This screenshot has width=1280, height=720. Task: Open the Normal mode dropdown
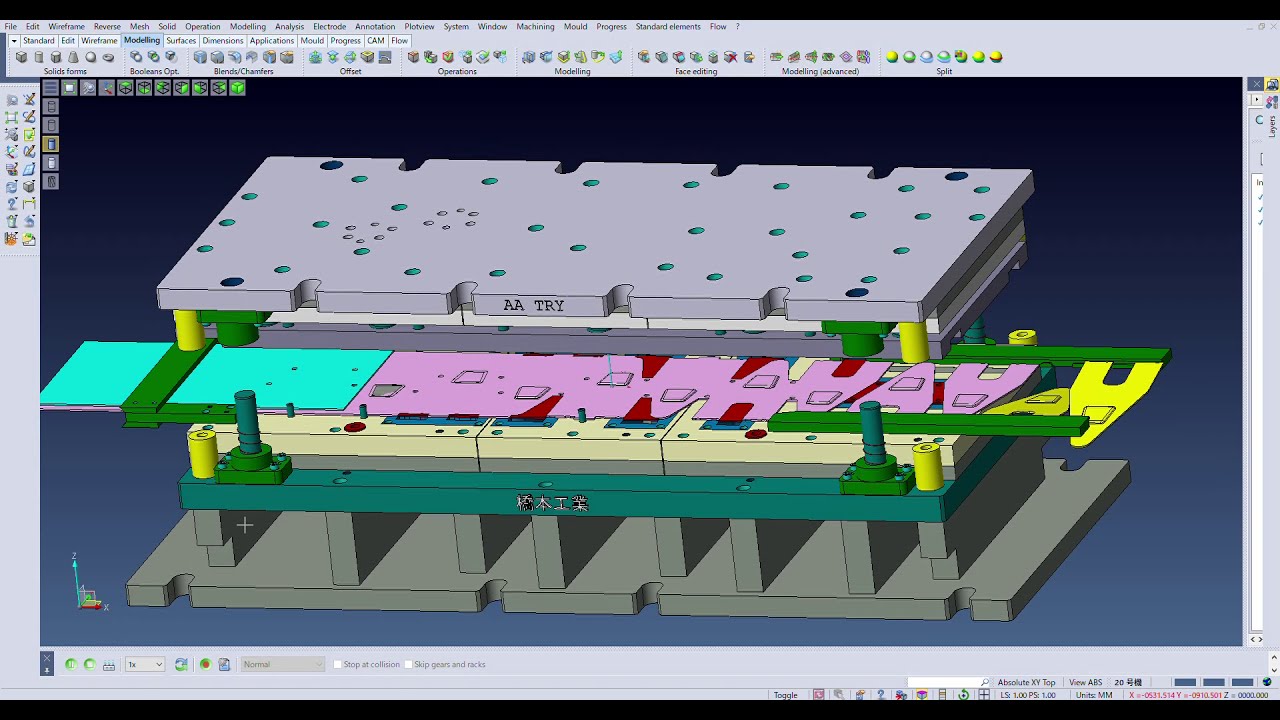pos(283,664)
